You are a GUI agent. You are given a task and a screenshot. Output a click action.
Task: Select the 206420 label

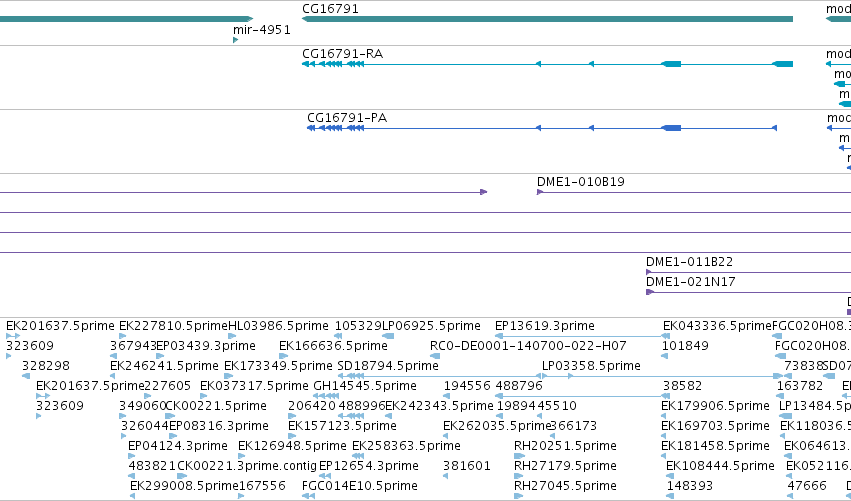coord(312,406)
